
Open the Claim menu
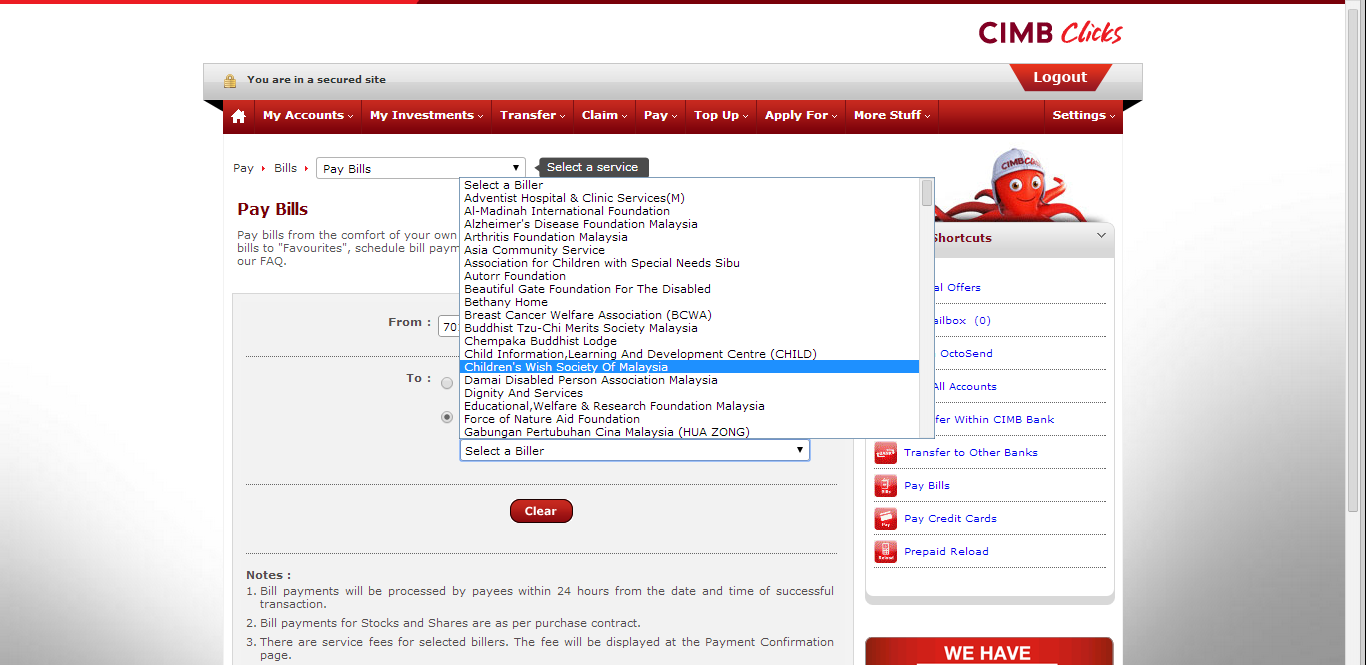click(x=604, y=116)
